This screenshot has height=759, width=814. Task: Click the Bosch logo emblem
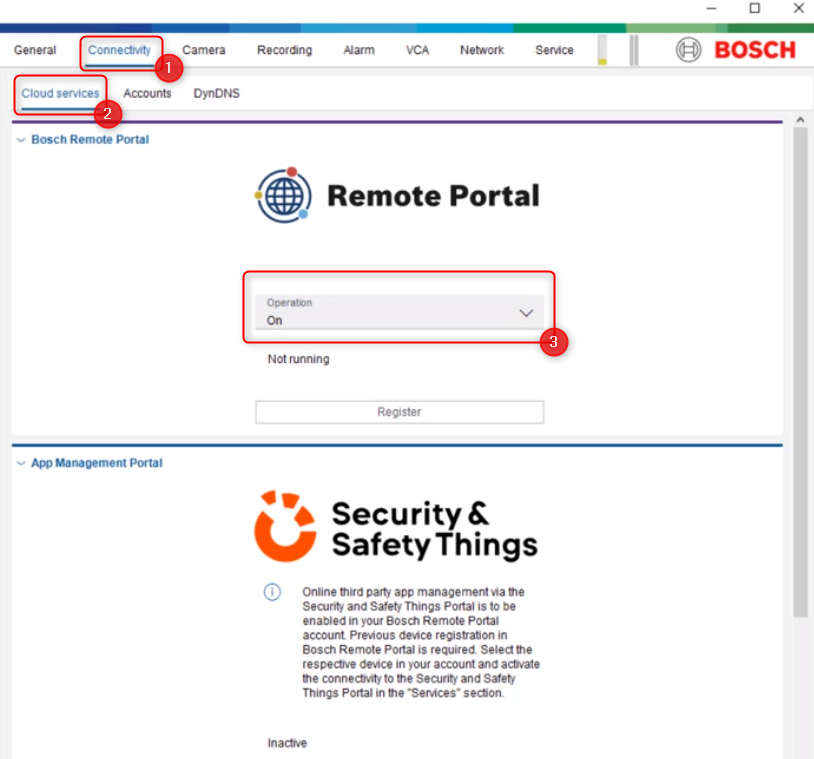(688, 50)
